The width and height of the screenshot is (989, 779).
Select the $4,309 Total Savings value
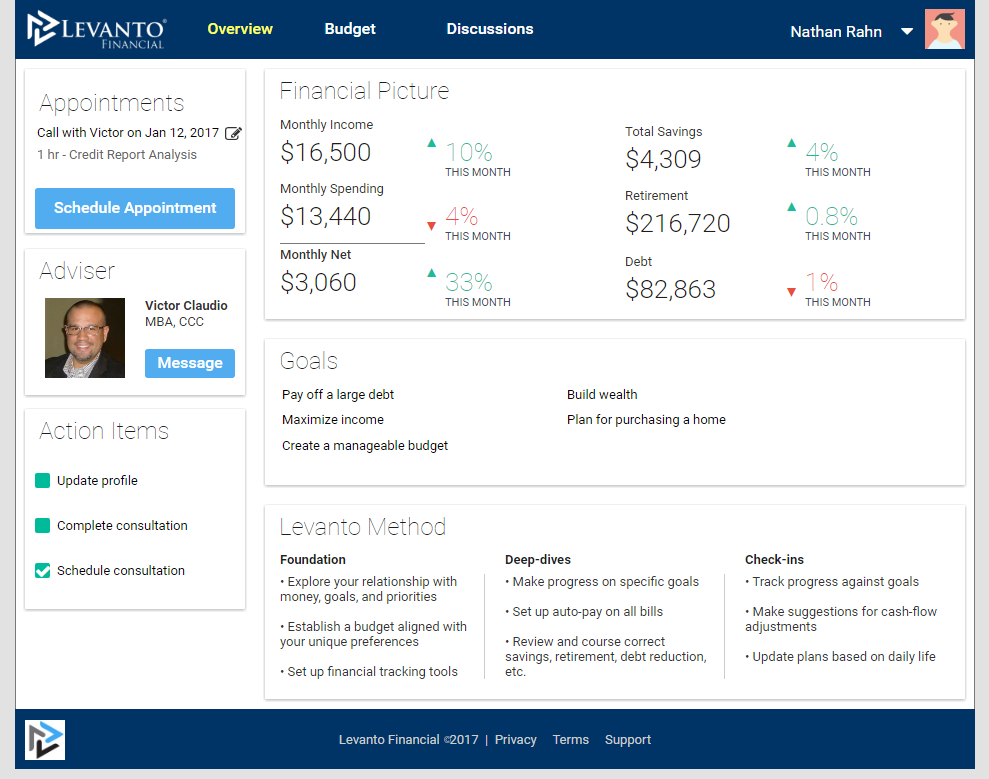click(663, 159)
